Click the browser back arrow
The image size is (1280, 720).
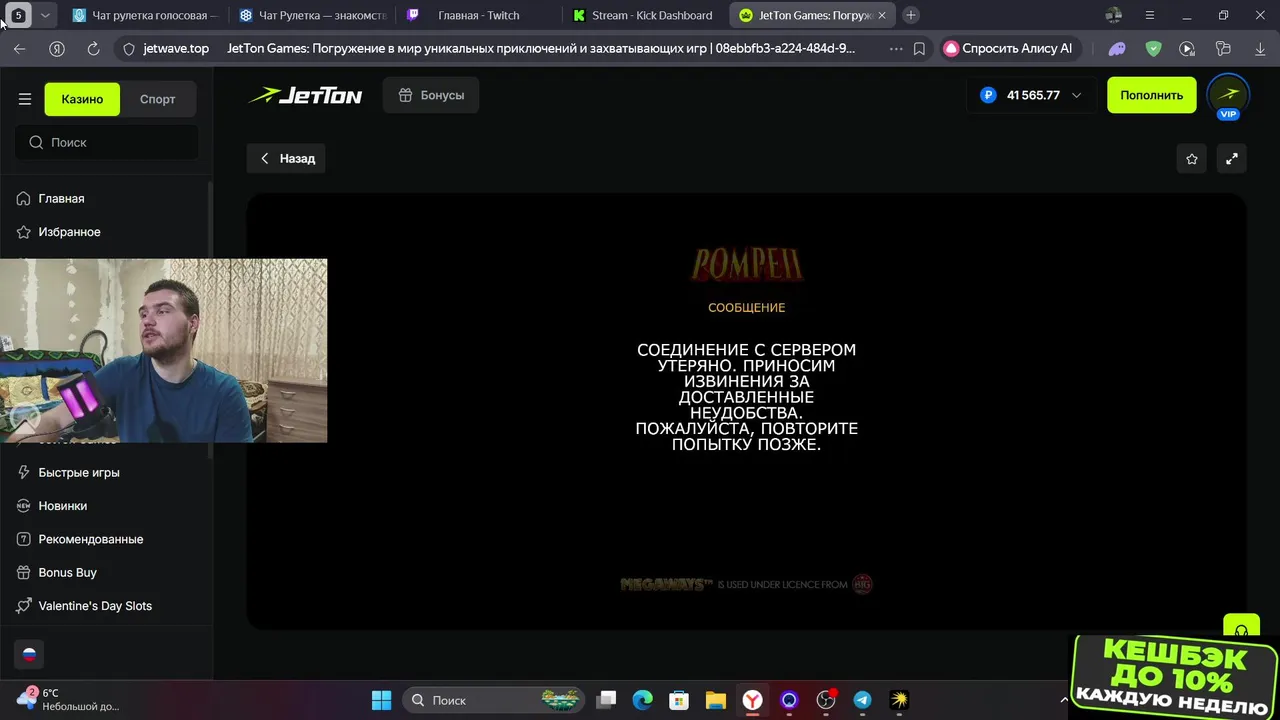(x=19, y=48)
